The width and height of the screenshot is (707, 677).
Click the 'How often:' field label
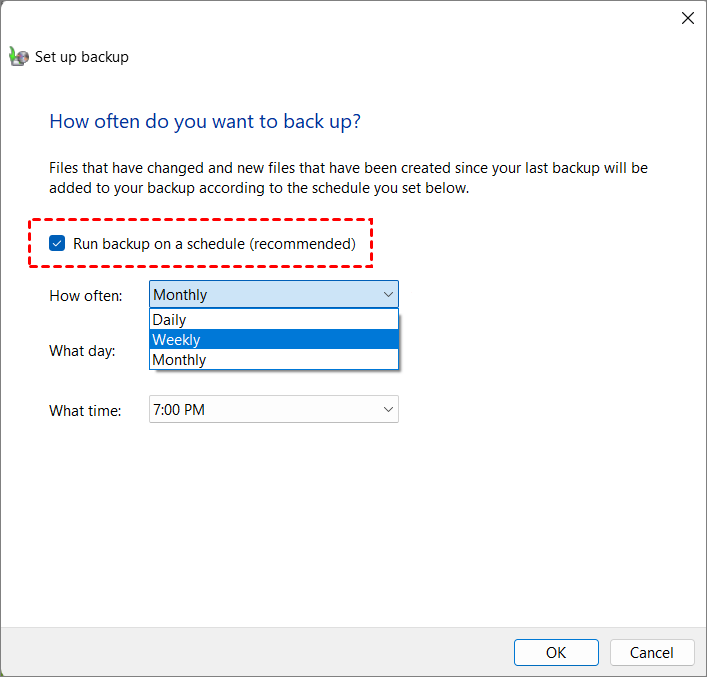pyautogui.click(x=86, y=295)
